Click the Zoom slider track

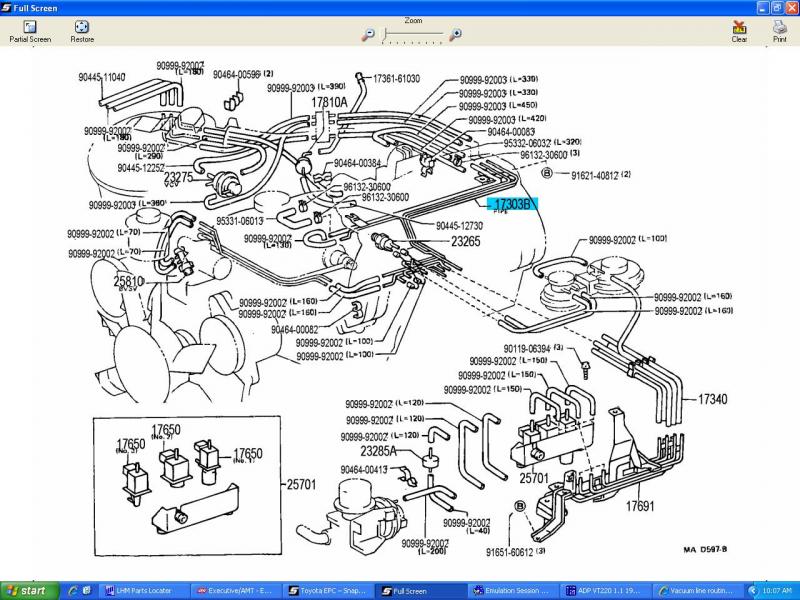click(x=412, y=35)
